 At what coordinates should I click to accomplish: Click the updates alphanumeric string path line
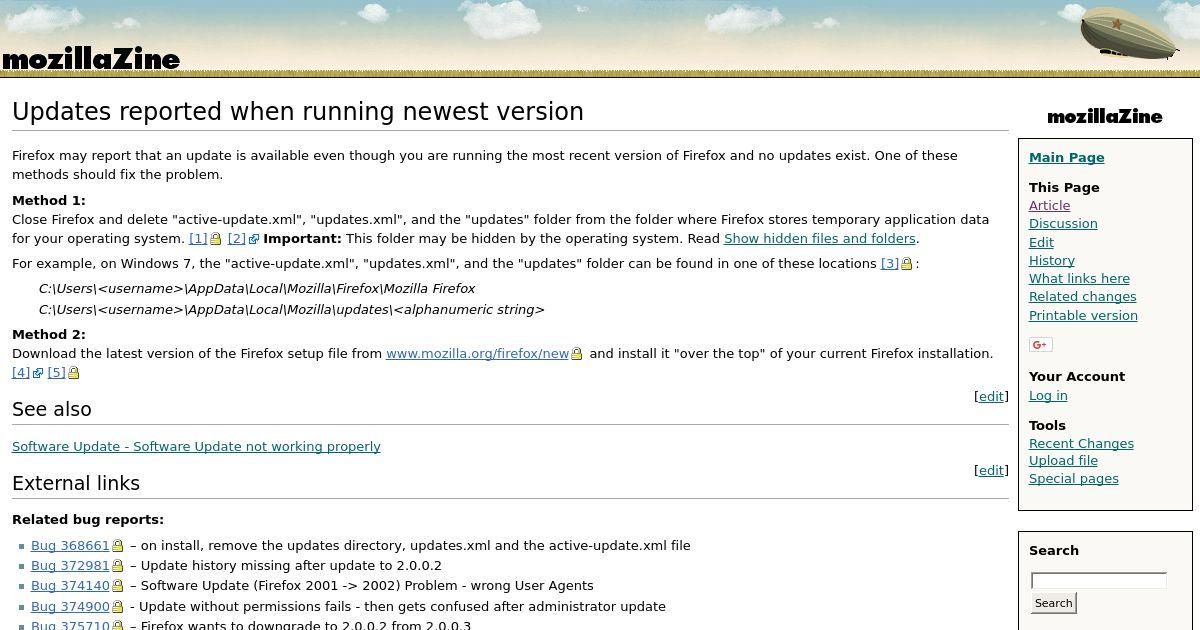(x=292, y=310)
